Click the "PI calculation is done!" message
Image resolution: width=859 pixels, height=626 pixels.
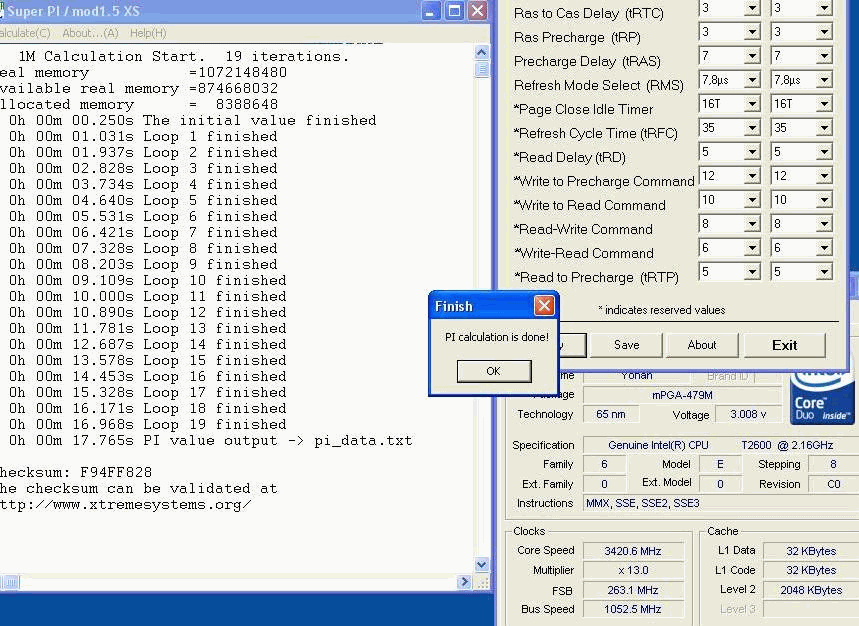497,337
